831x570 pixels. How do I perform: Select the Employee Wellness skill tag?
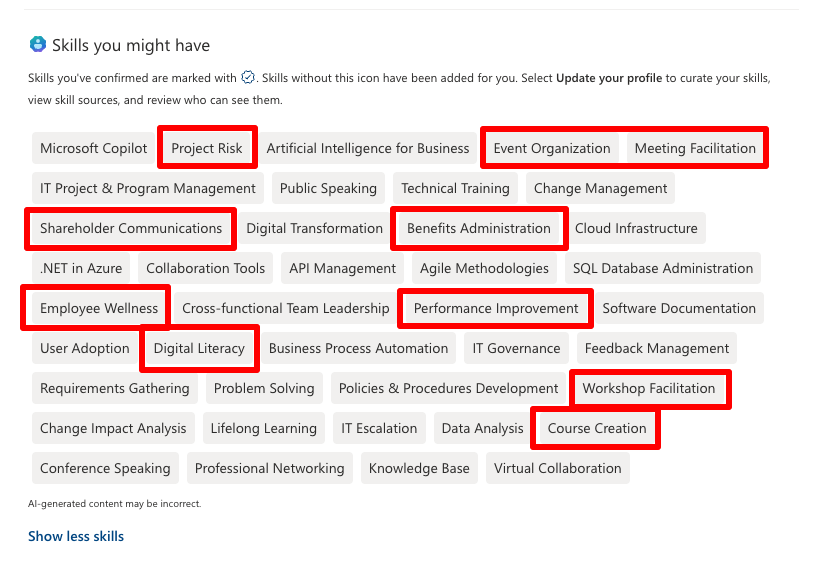point(99,308)
